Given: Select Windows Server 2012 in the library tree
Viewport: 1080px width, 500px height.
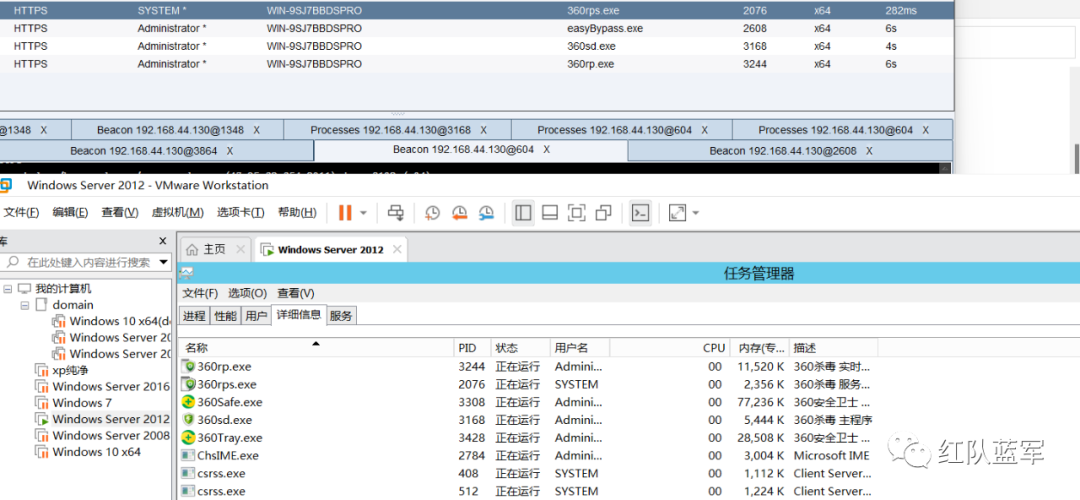Looking at the screenshot, I should pyautogui.click(x=110, y=419).
